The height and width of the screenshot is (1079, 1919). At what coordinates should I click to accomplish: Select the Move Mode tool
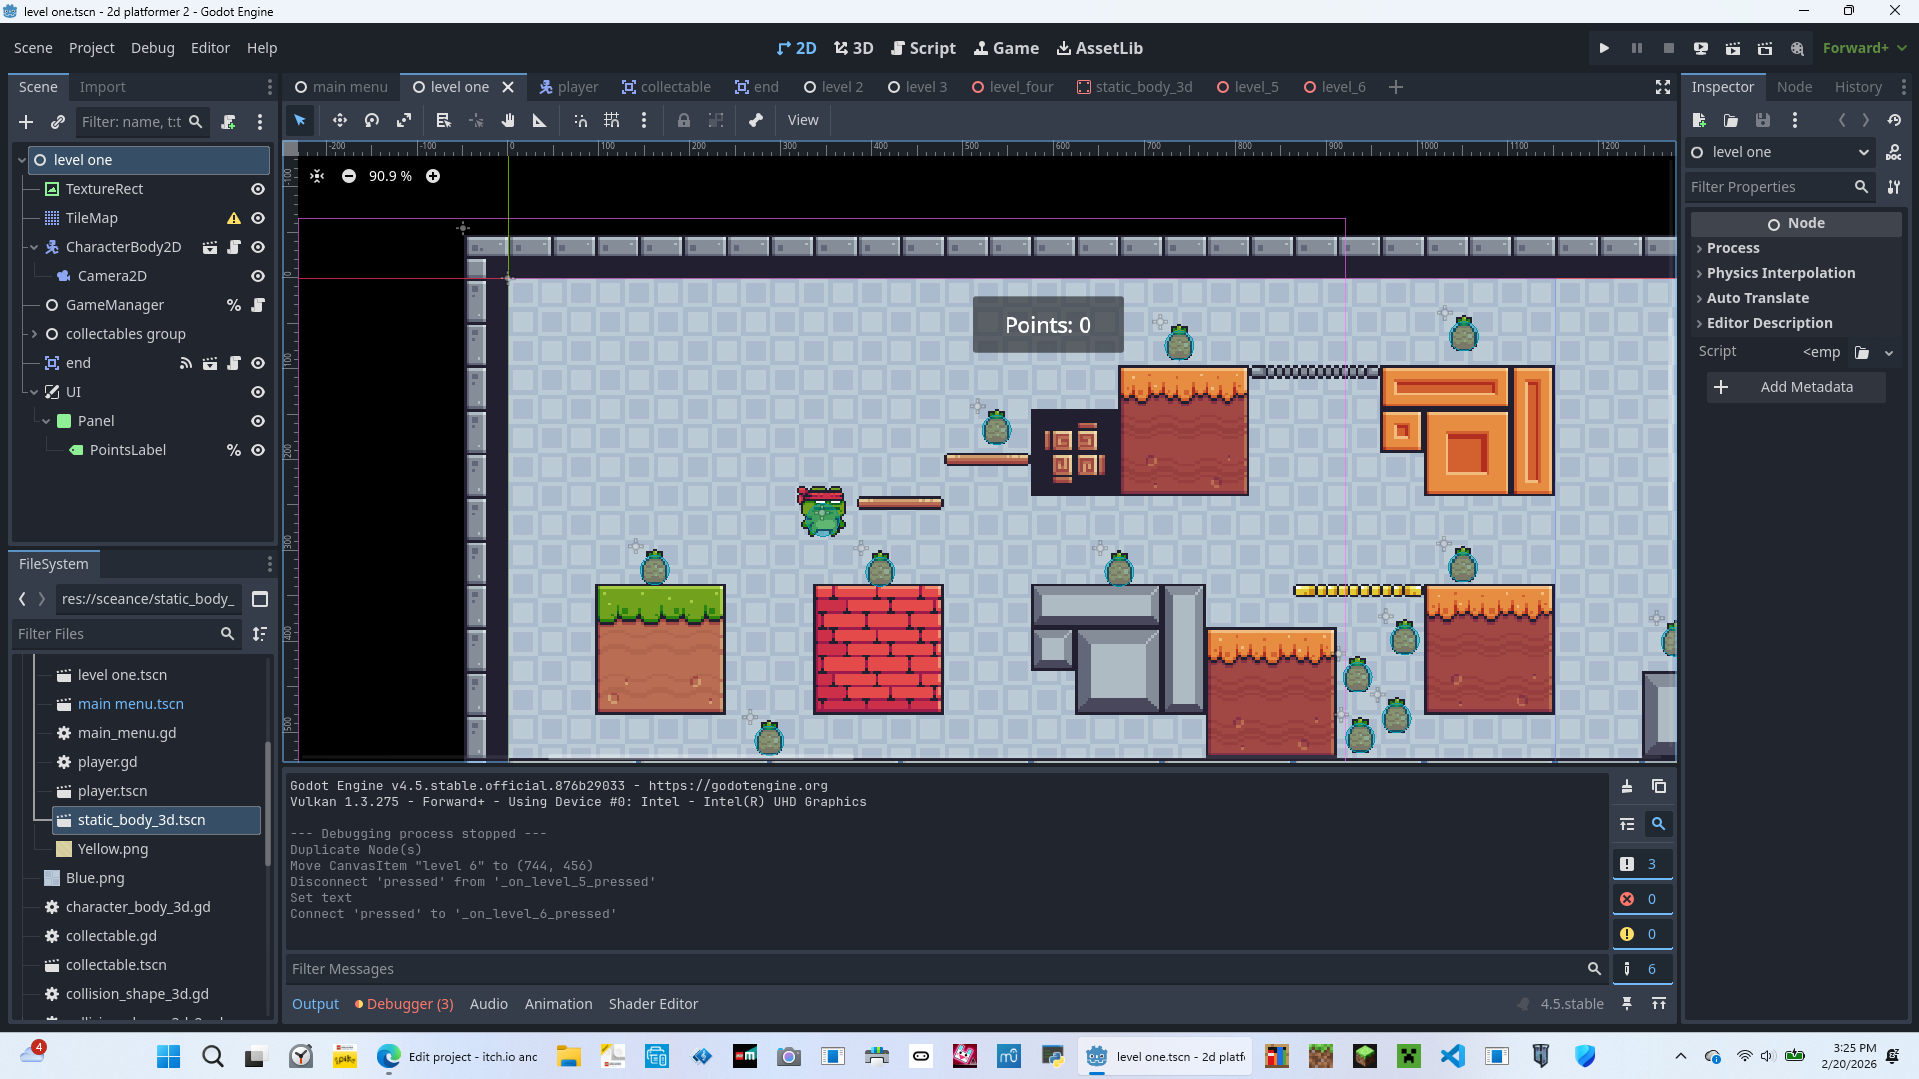[340, 120]
